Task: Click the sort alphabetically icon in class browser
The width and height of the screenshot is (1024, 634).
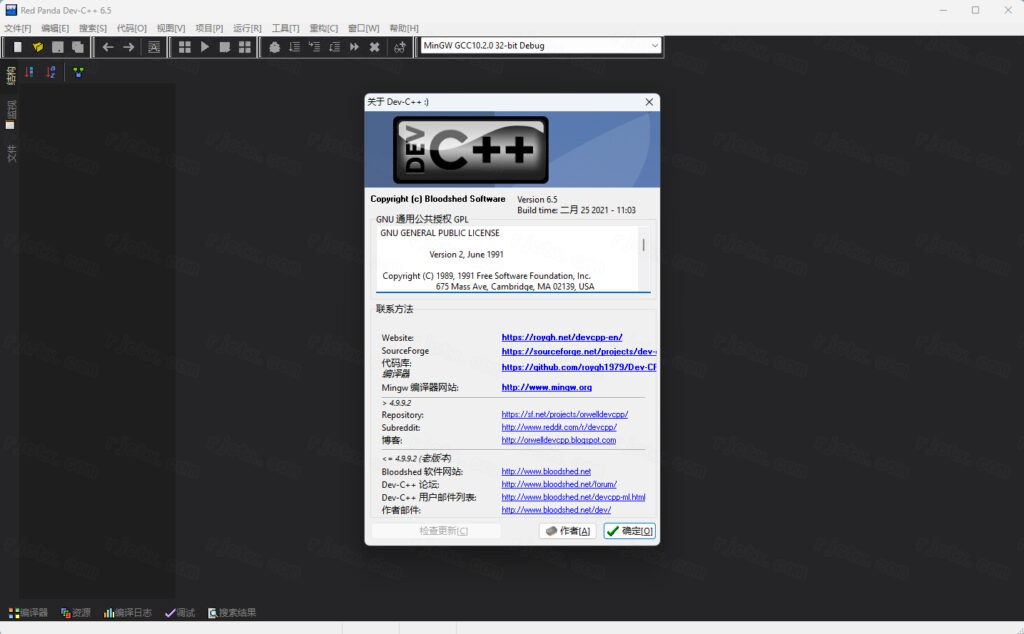Action: [x=51, y=72]
